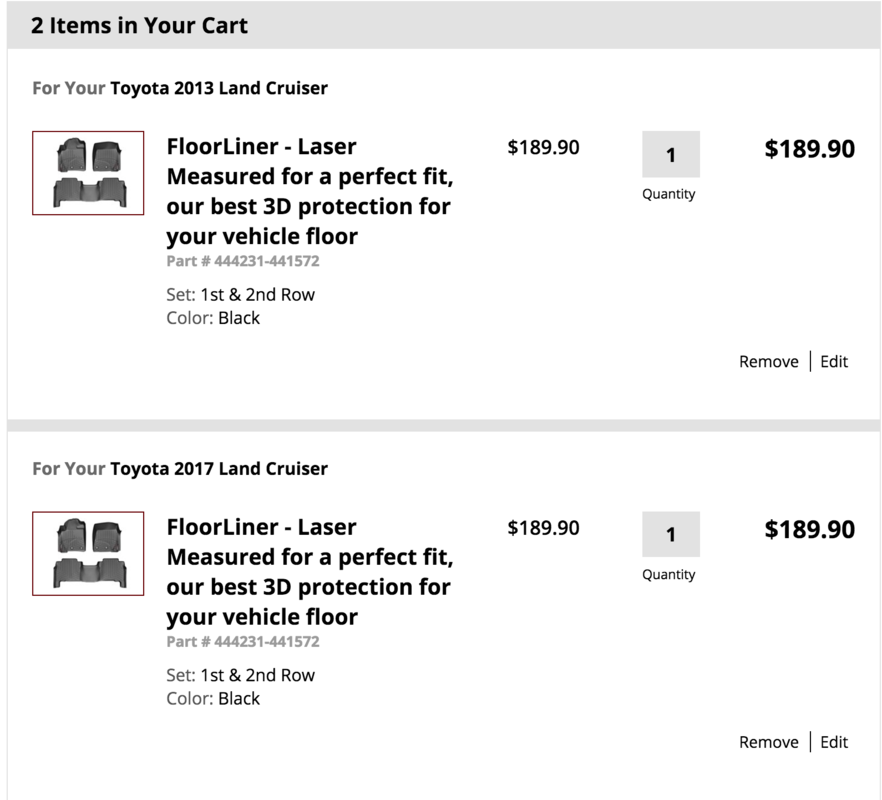Open the FloorLiner product title for 2017 Land Cruiser
The image size is (882, 800).
tap(308, 572)
